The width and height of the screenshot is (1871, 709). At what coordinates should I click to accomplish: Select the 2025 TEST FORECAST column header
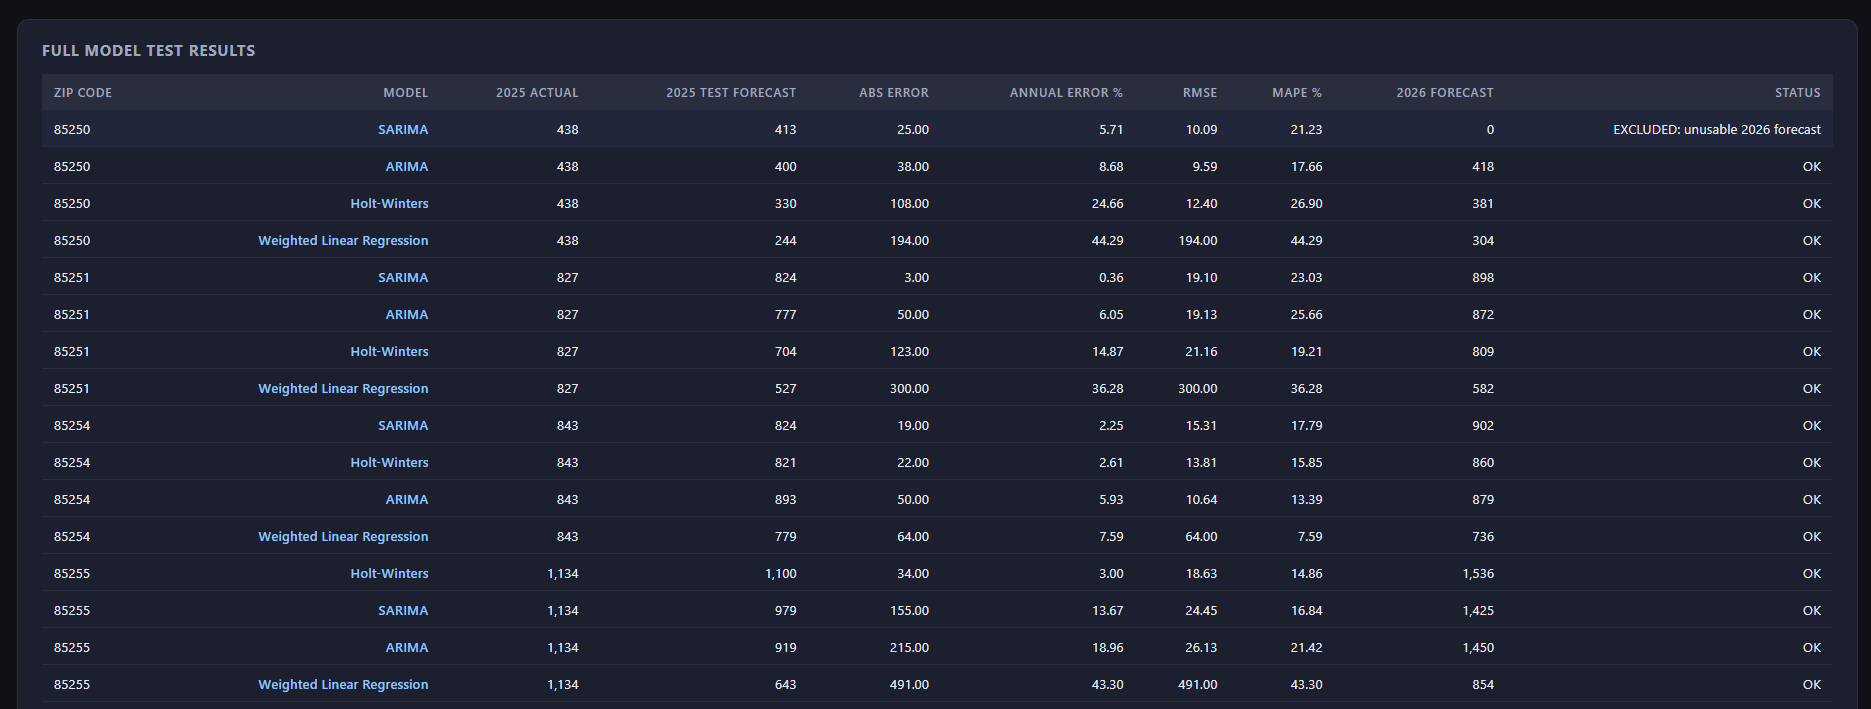click(x=731, y=93)
